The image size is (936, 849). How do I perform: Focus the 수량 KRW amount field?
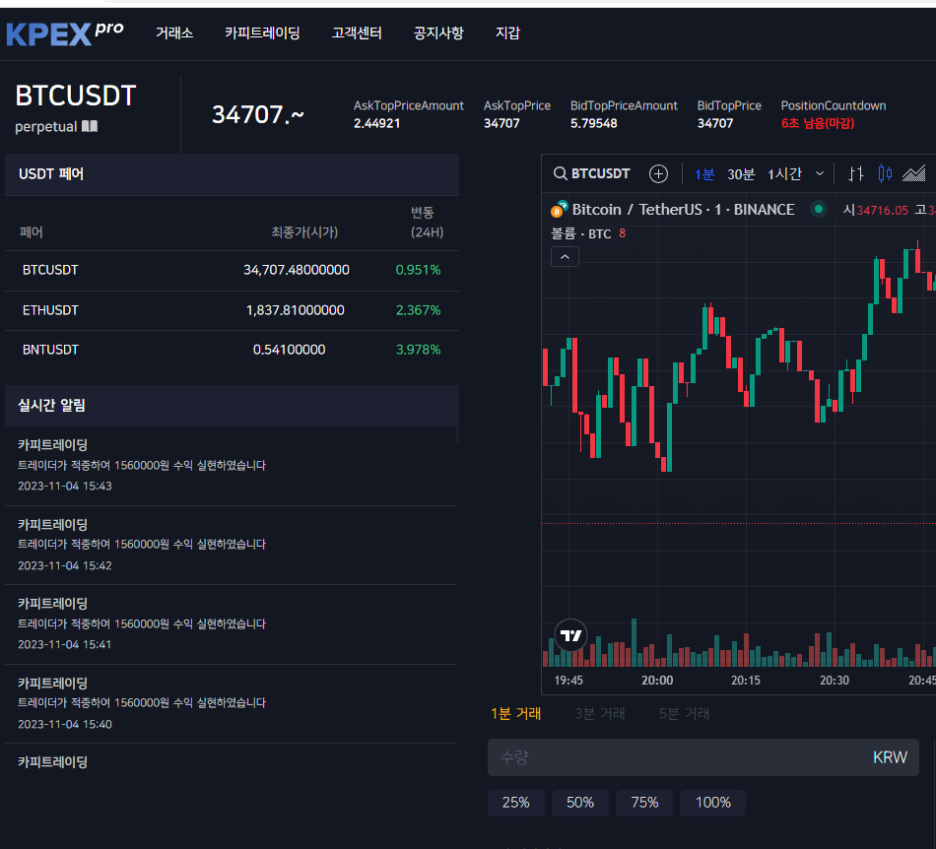click(x=703, y=758)
